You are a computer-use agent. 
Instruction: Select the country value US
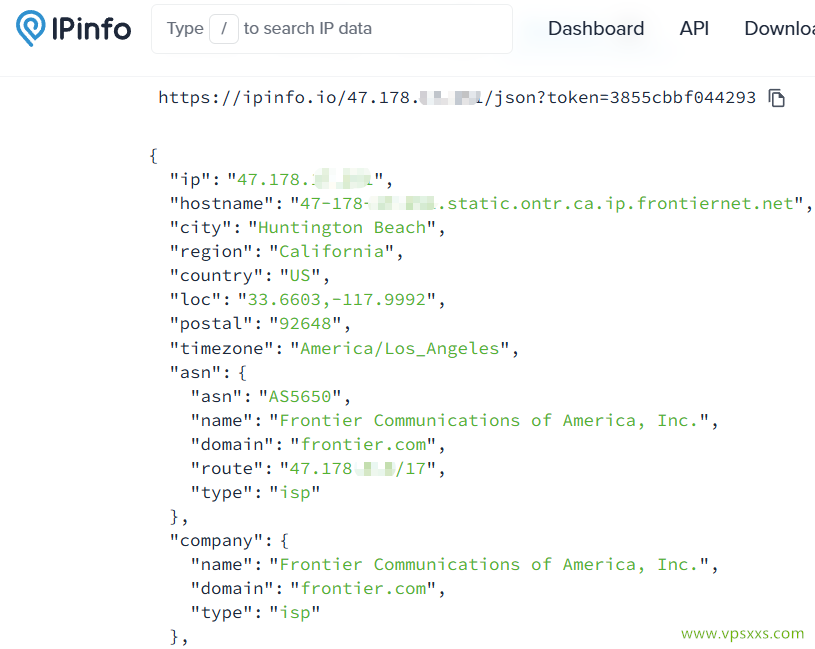coord(300,275)
